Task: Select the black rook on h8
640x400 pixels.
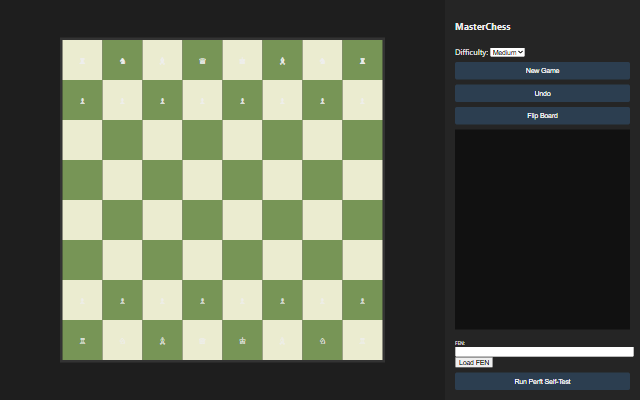Action: pyautogui.click(x=362, y=60)
